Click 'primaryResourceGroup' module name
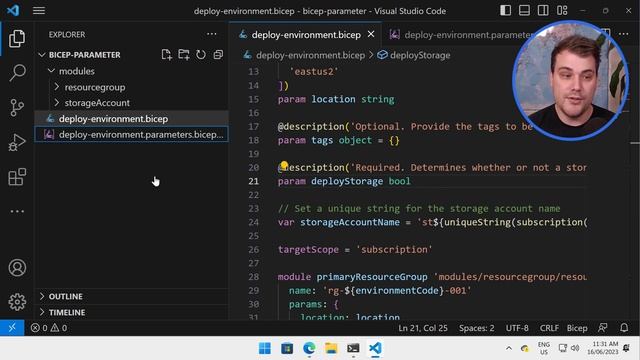Viewport: 640px width, 360px height. pyautogui.click(x=372, y=277)
